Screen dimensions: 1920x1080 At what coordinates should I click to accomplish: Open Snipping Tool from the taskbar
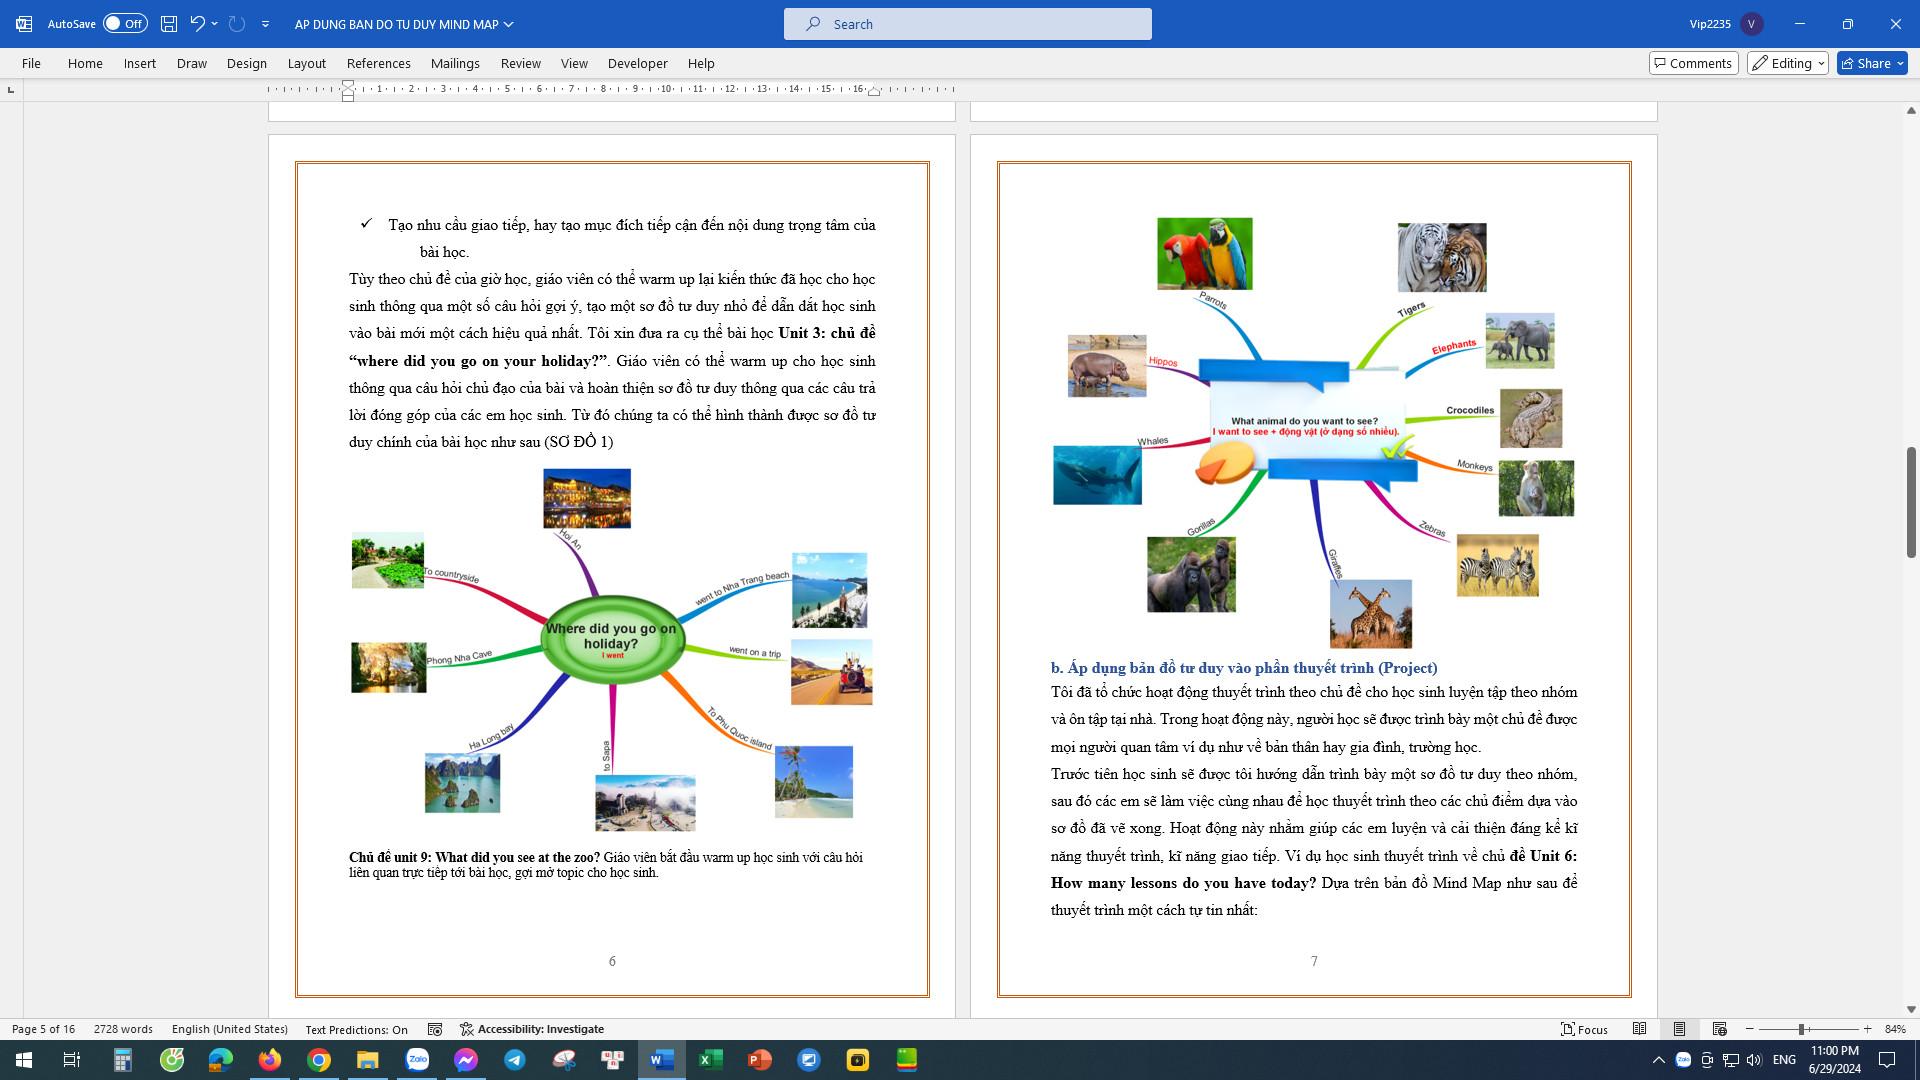coord(564,1060)
